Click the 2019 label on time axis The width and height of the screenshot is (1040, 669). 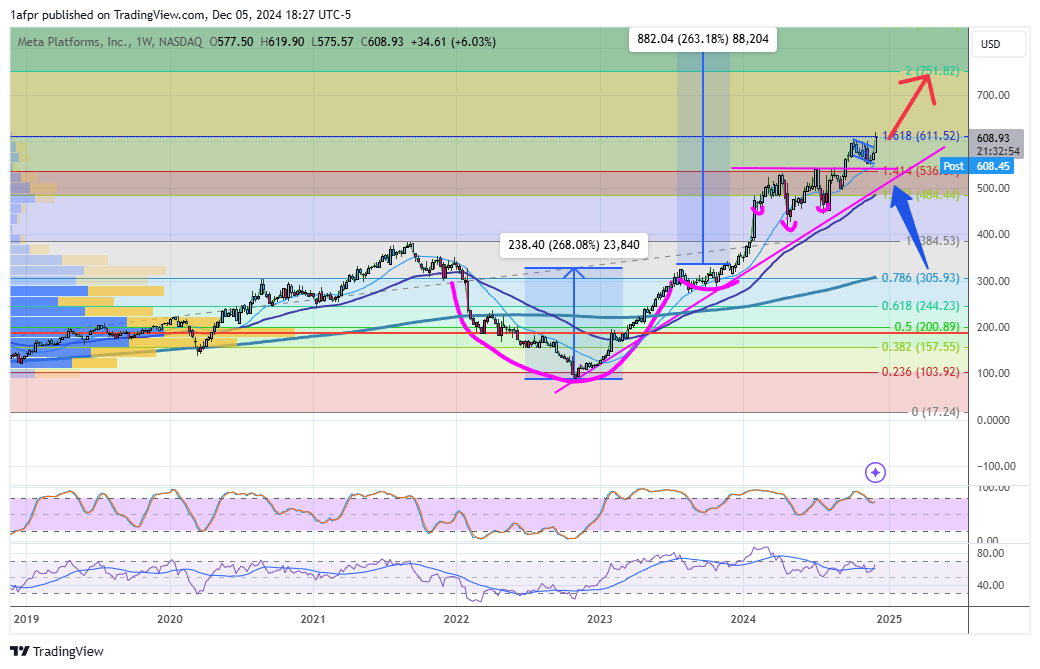[x=26, y=619]
